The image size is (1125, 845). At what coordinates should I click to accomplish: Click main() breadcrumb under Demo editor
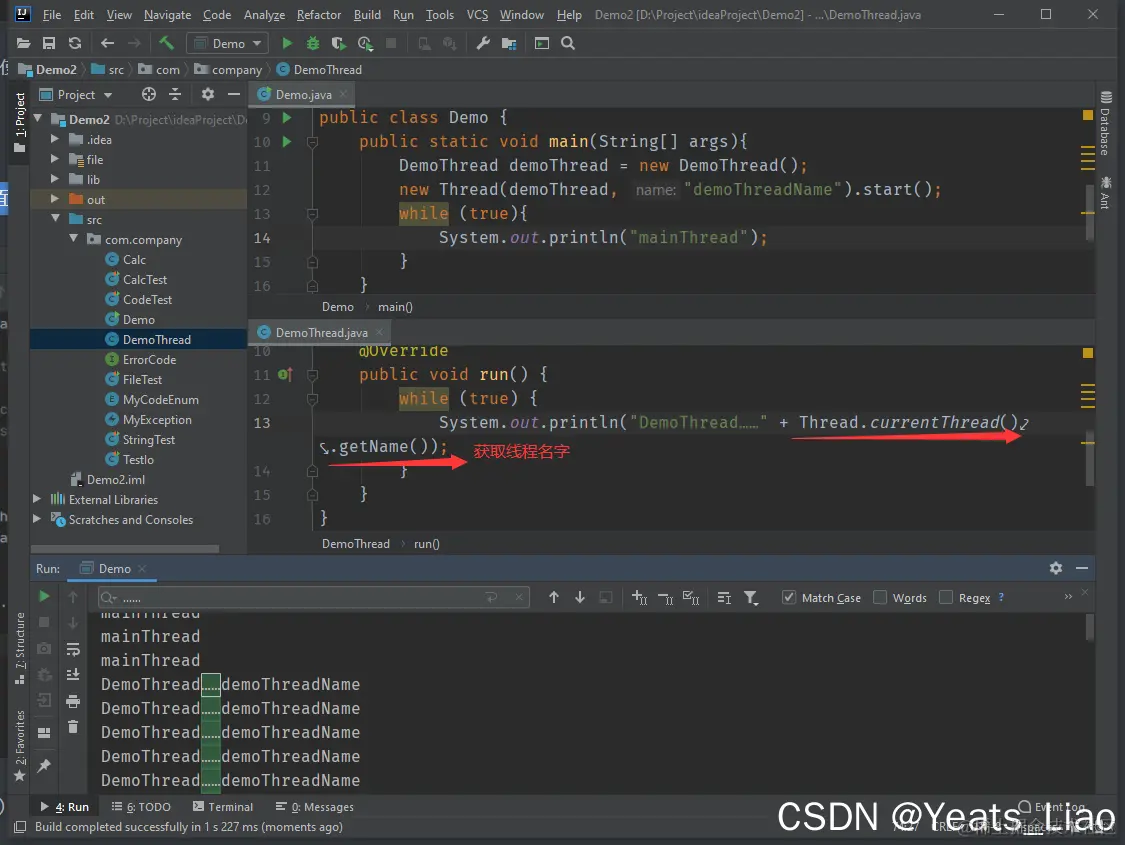(395, 307)
